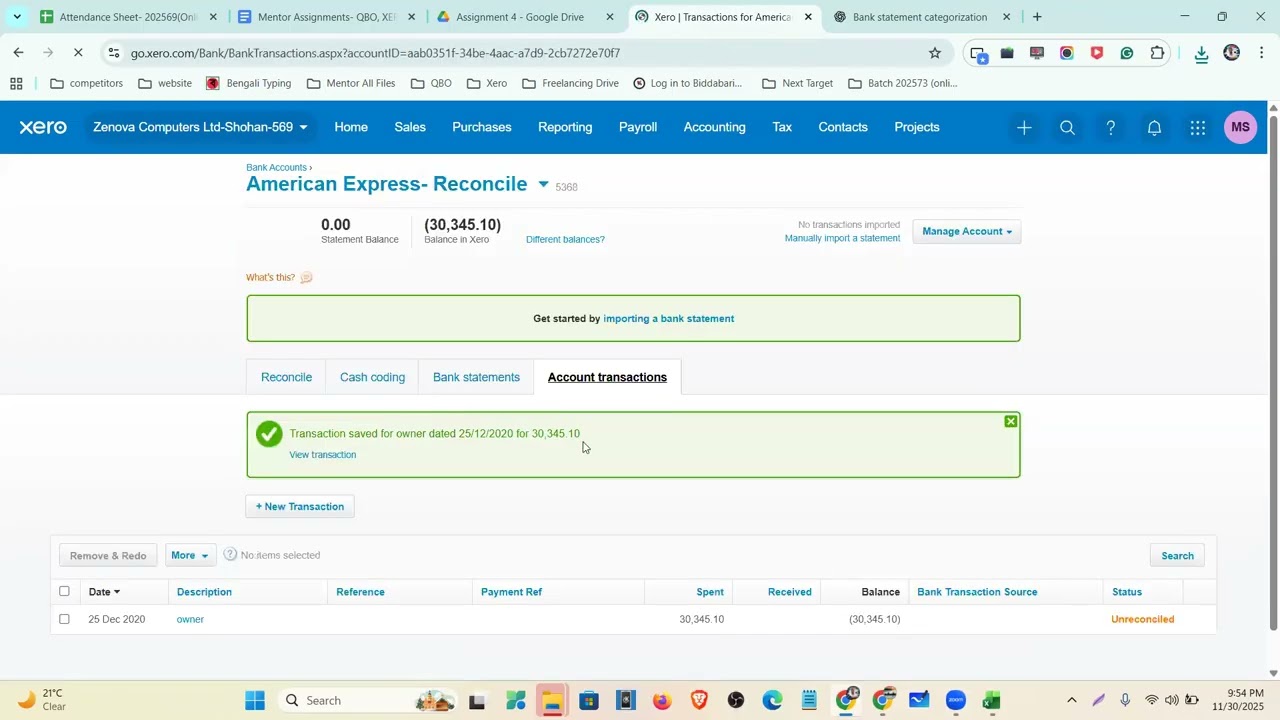
Task: Expand the Zenova Computers organisation menu
Action: 200,127
